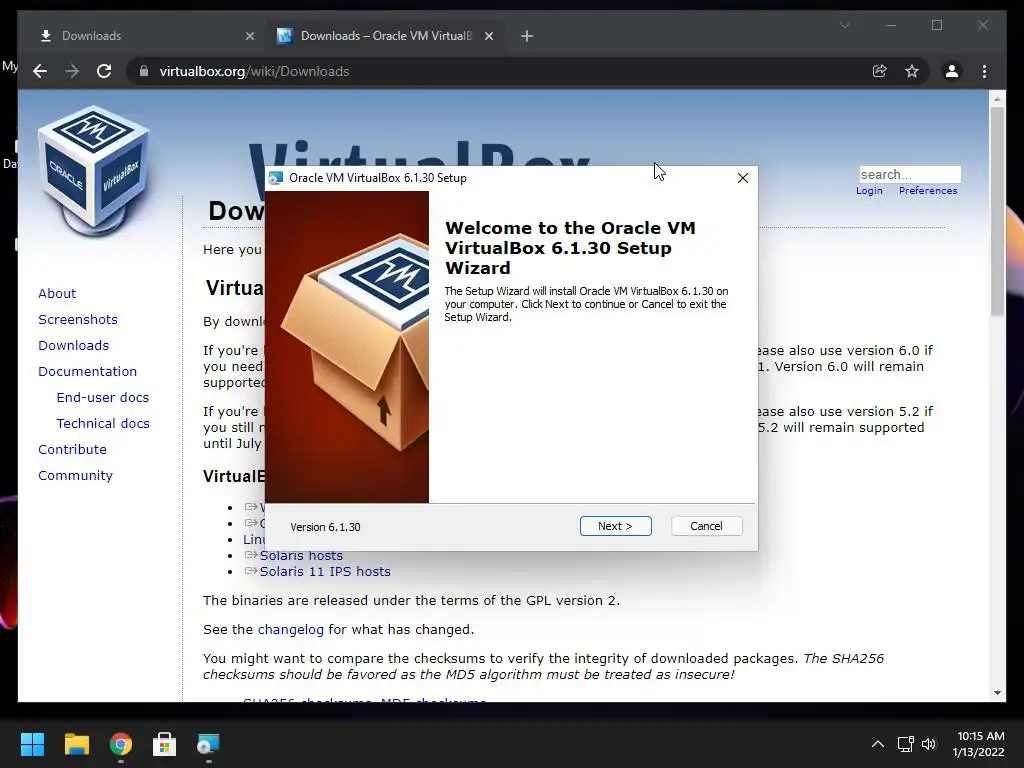Click the forward navigation arrow
This screenshot has width=1024, height=768.
click(72, 71)
